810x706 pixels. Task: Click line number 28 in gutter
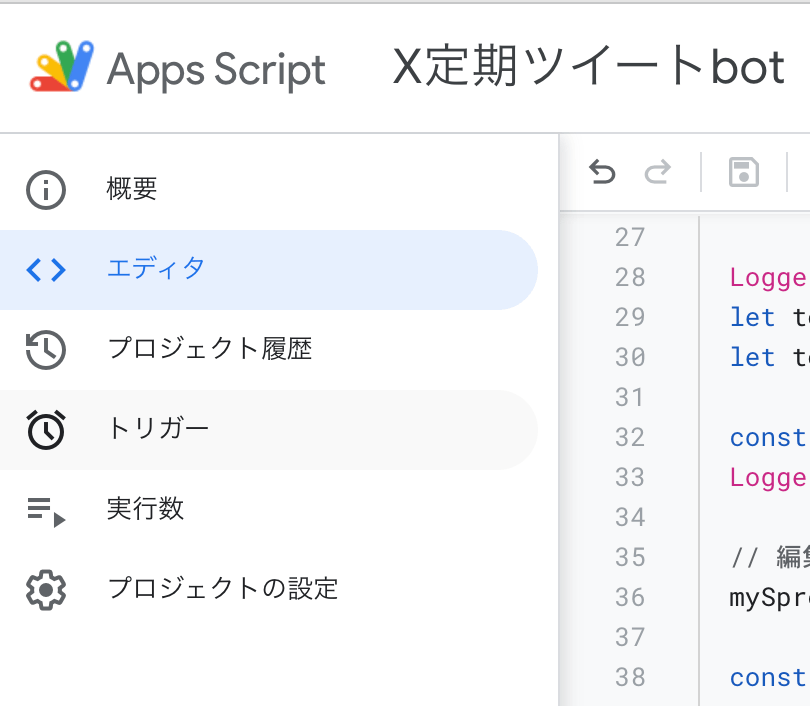click(630, 277)
